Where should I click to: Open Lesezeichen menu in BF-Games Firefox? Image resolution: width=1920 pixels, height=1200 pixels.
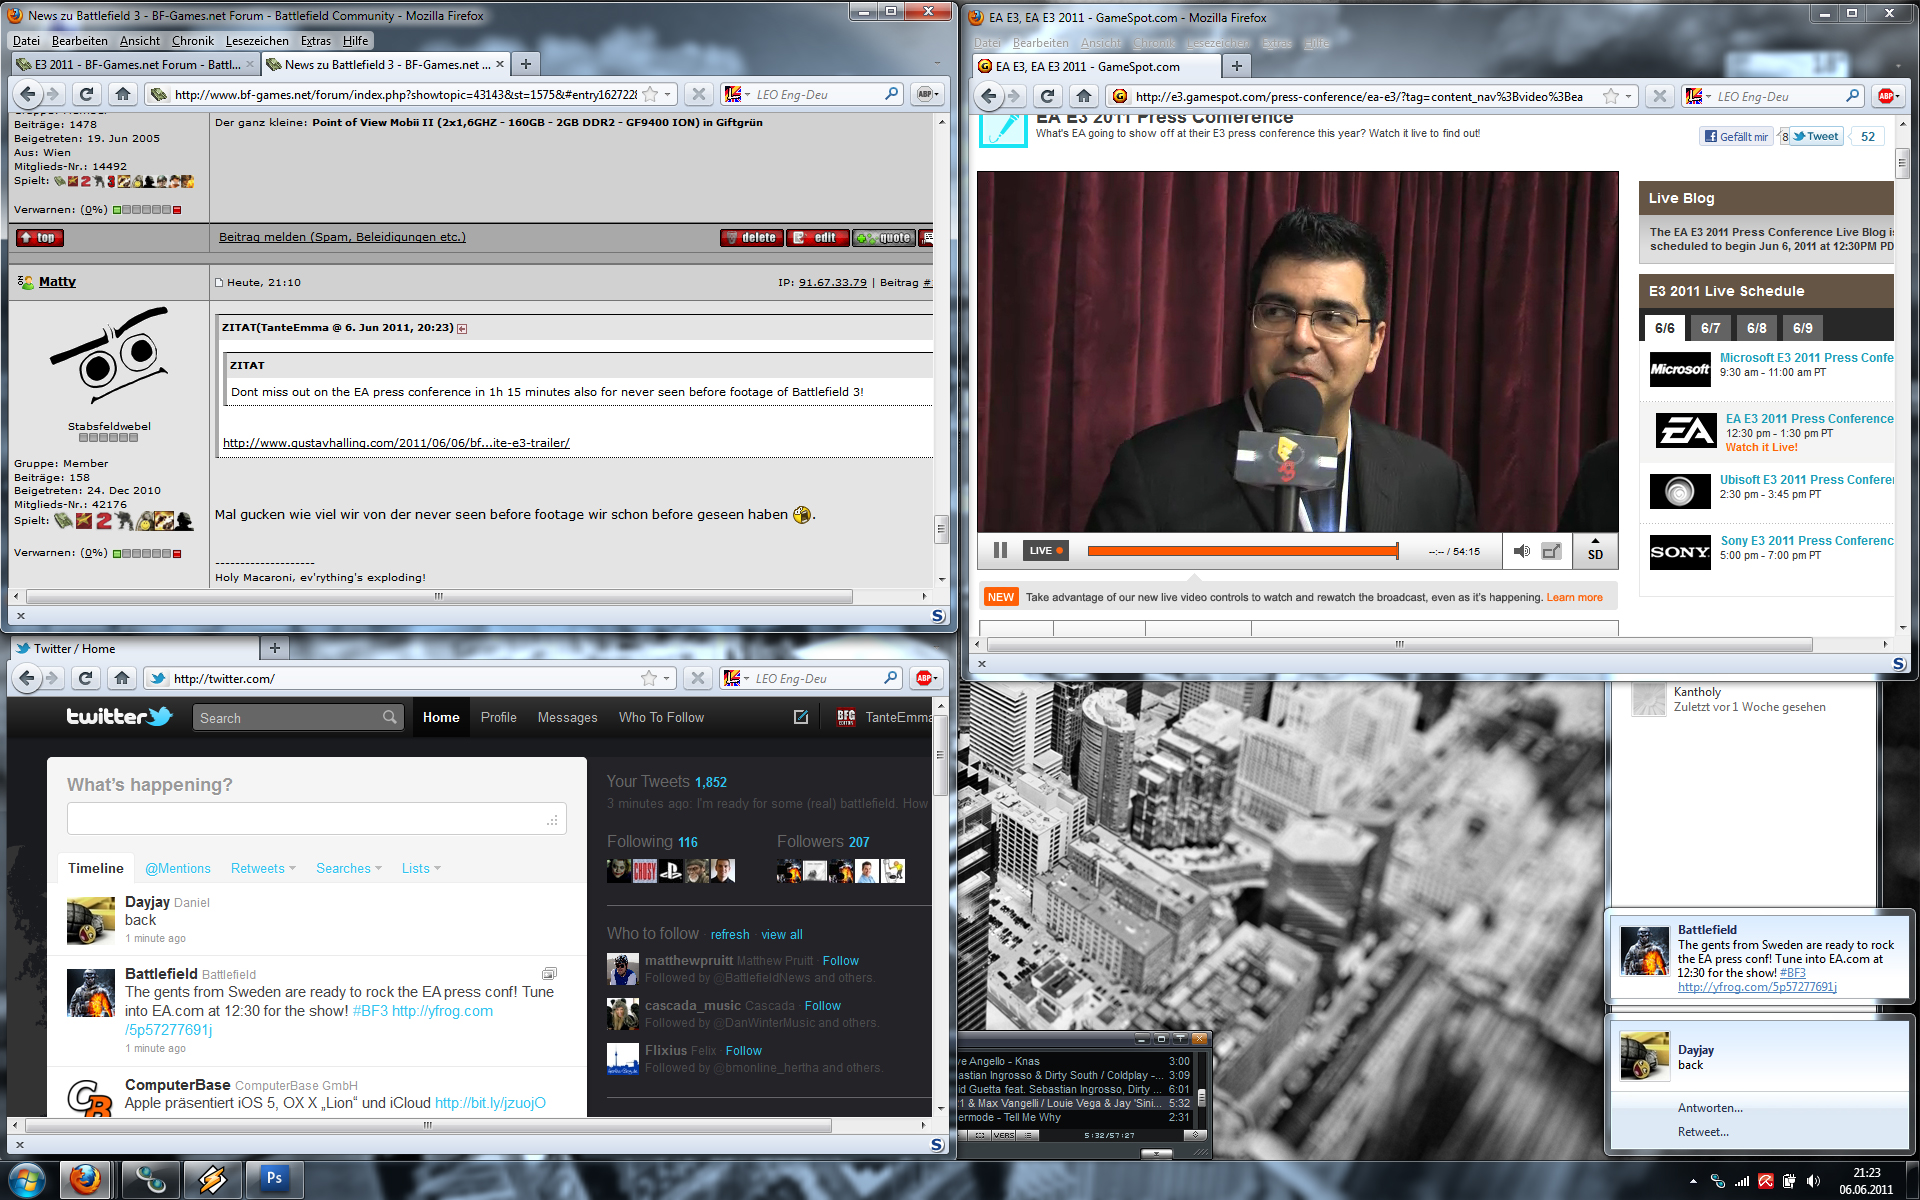(x=257, y=41)
